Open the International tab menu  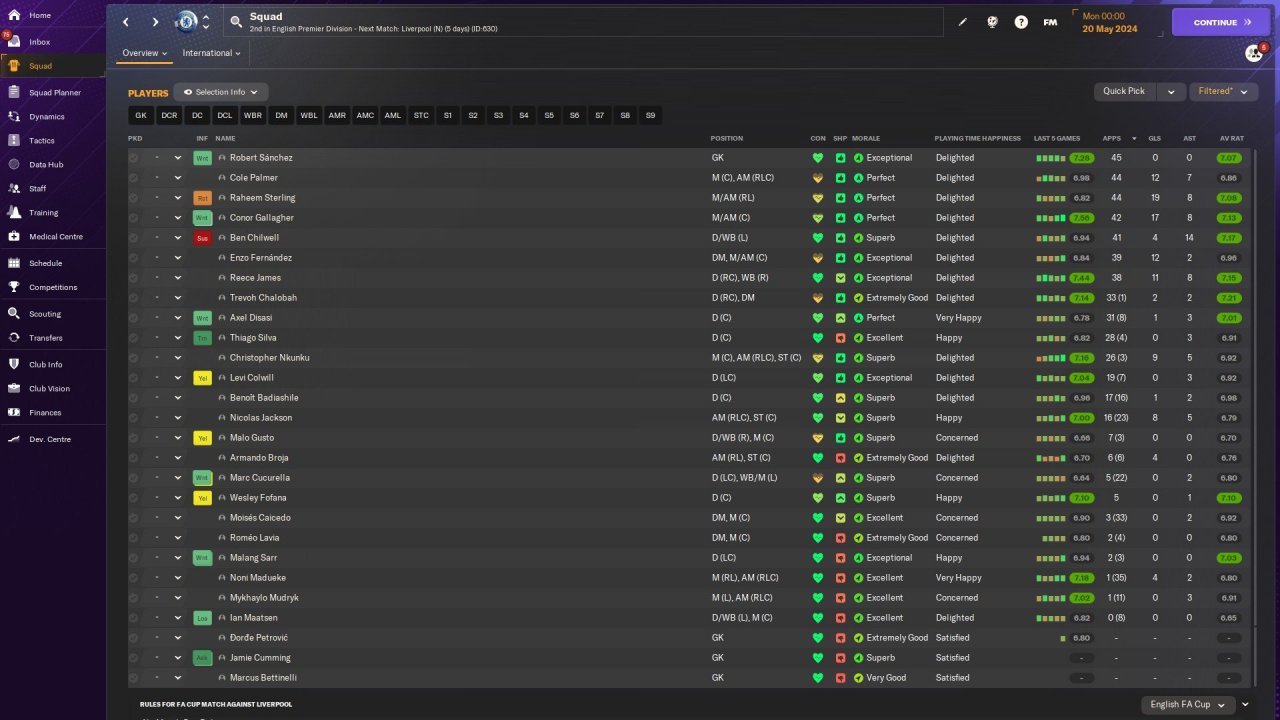tap(212, 53)
